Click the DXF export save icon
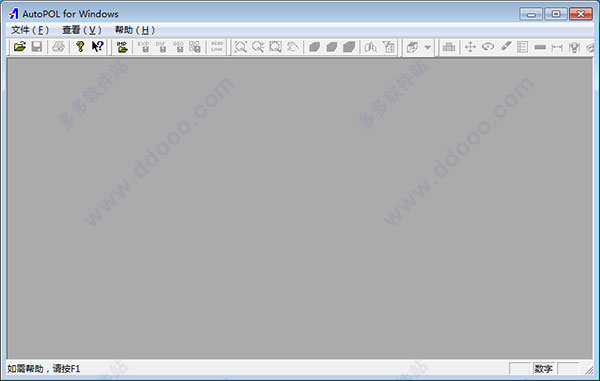This screenshot has height=381, width=600. (x=161, y=47)
